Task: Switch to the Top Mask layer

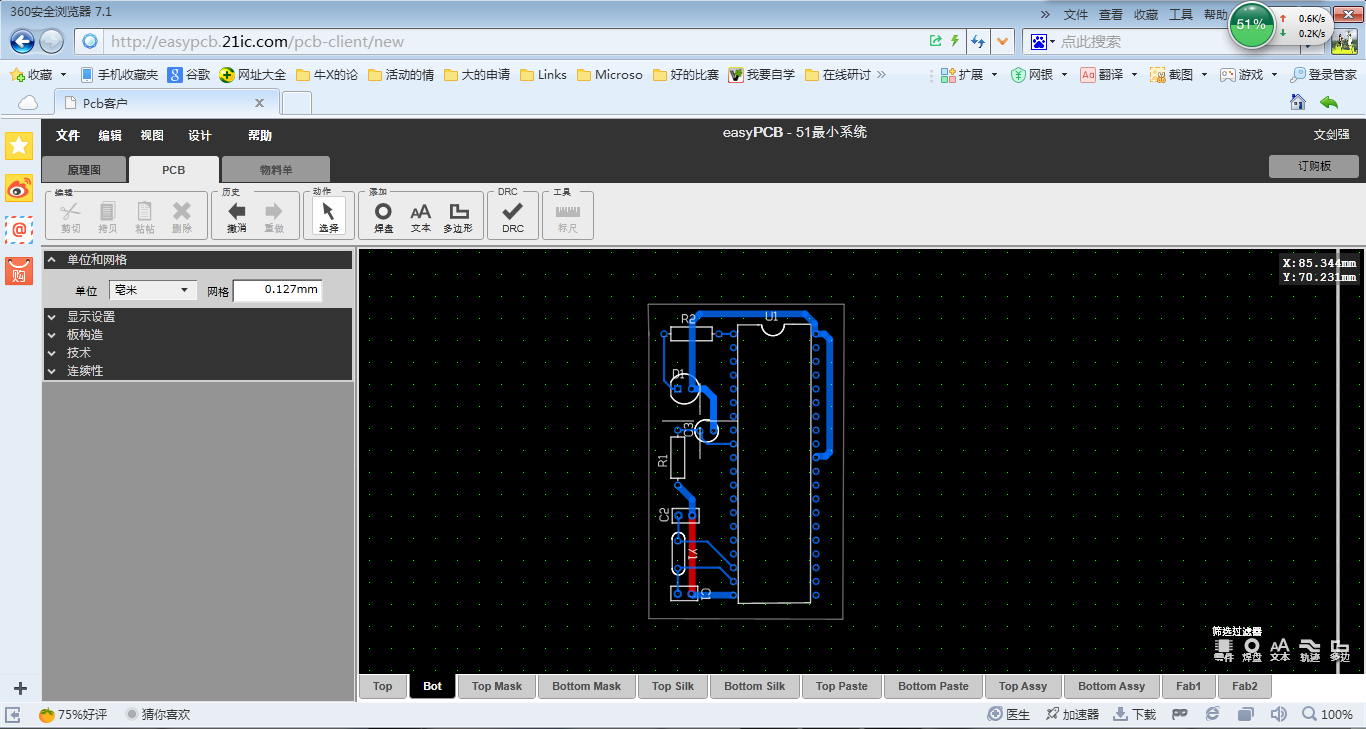Action: point(497,686)
